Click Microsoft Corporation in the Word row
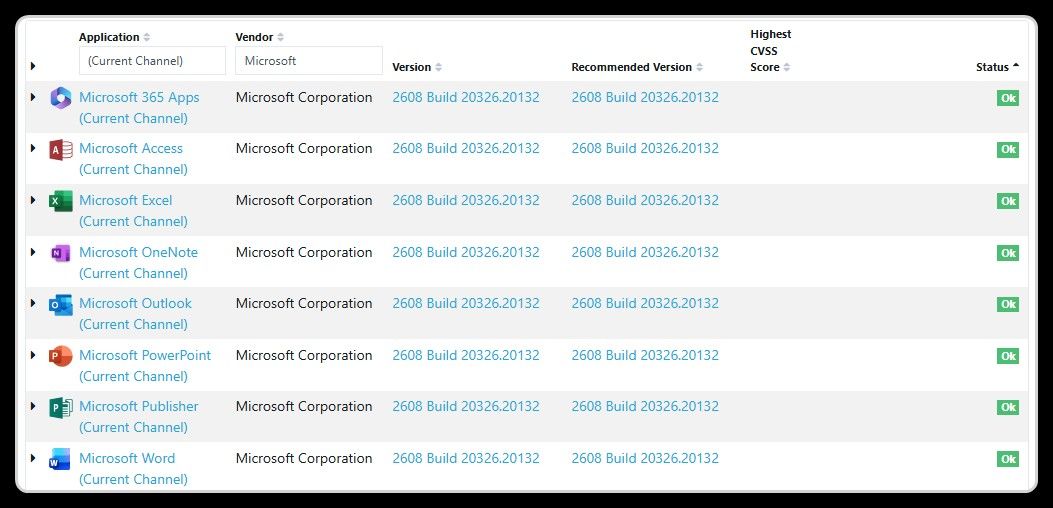This screenshot has height=508, width=1053. coord(304,458)
